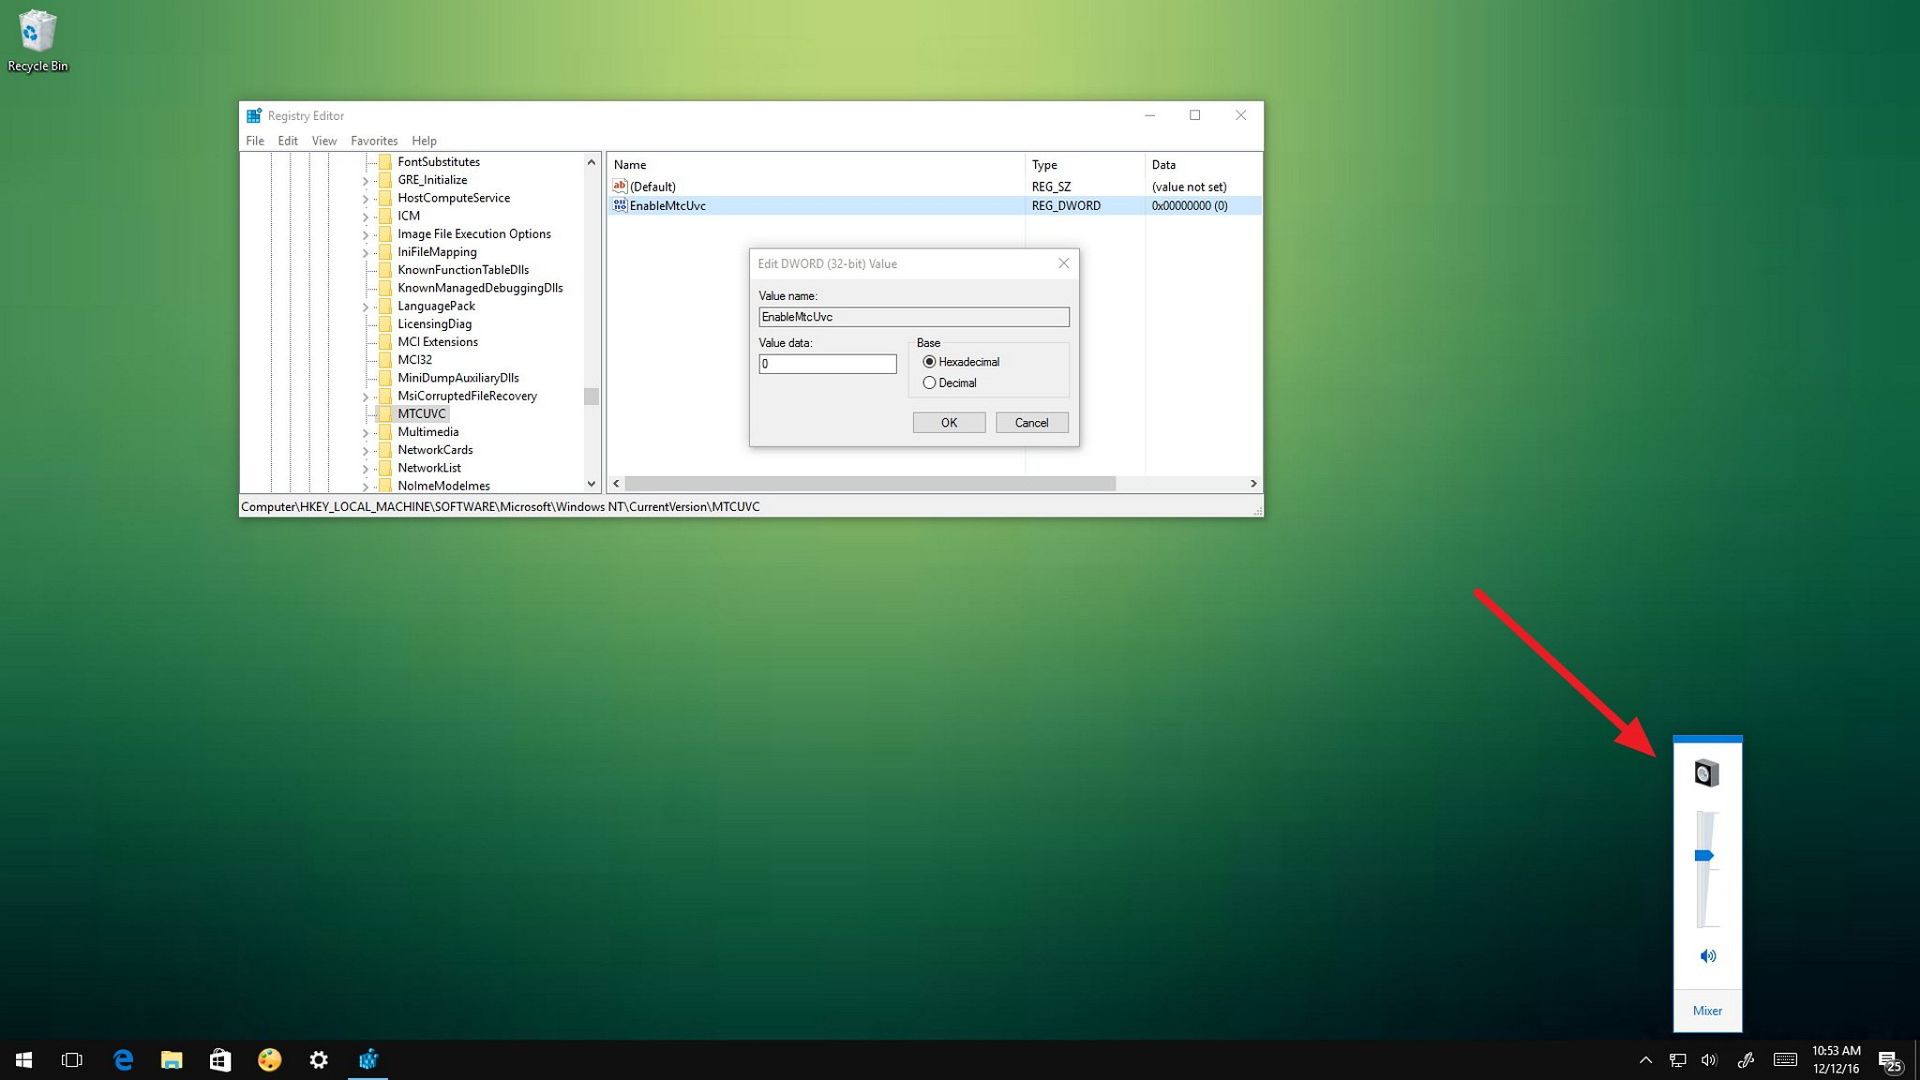Open the Favorites menu

(374, 141)
